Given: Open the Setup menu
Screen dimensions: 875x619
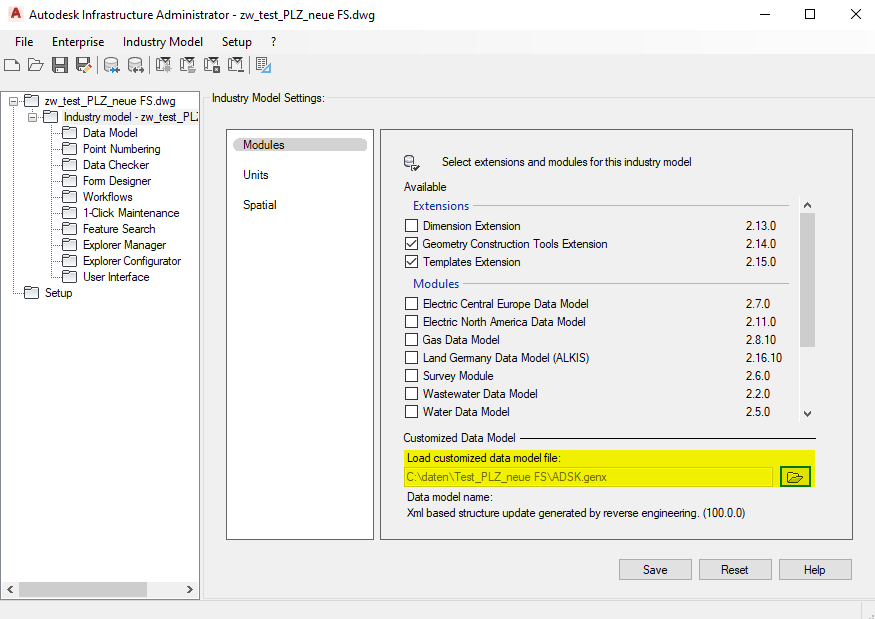Looking at the screenshot, I should pyautogui.click(x=237, y=42).
